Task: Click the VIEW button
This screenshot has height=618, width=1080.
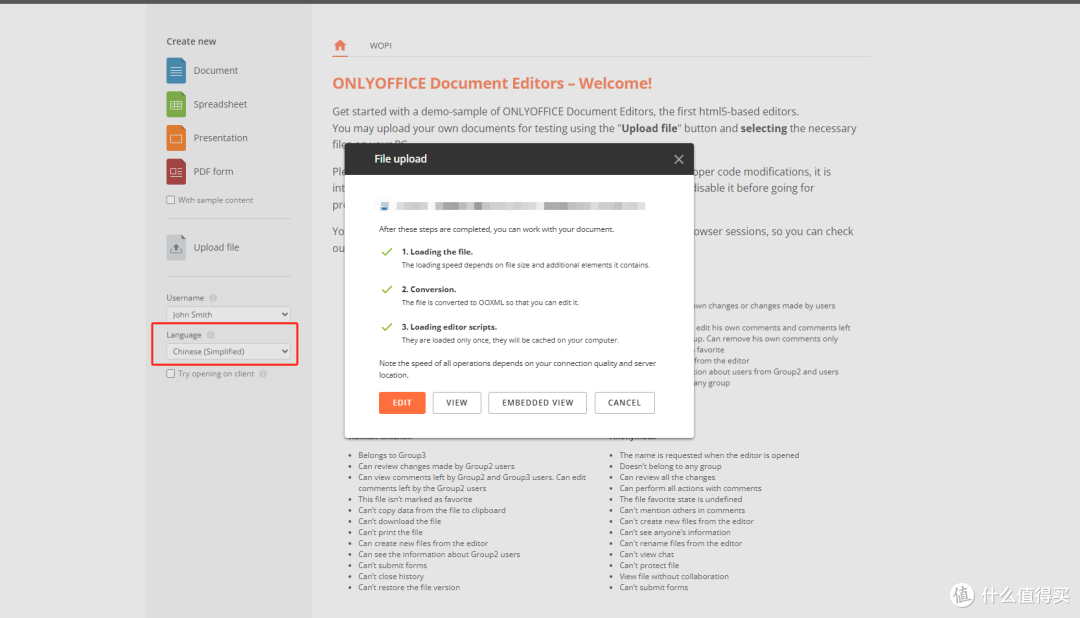Action: tap(457, 402)
